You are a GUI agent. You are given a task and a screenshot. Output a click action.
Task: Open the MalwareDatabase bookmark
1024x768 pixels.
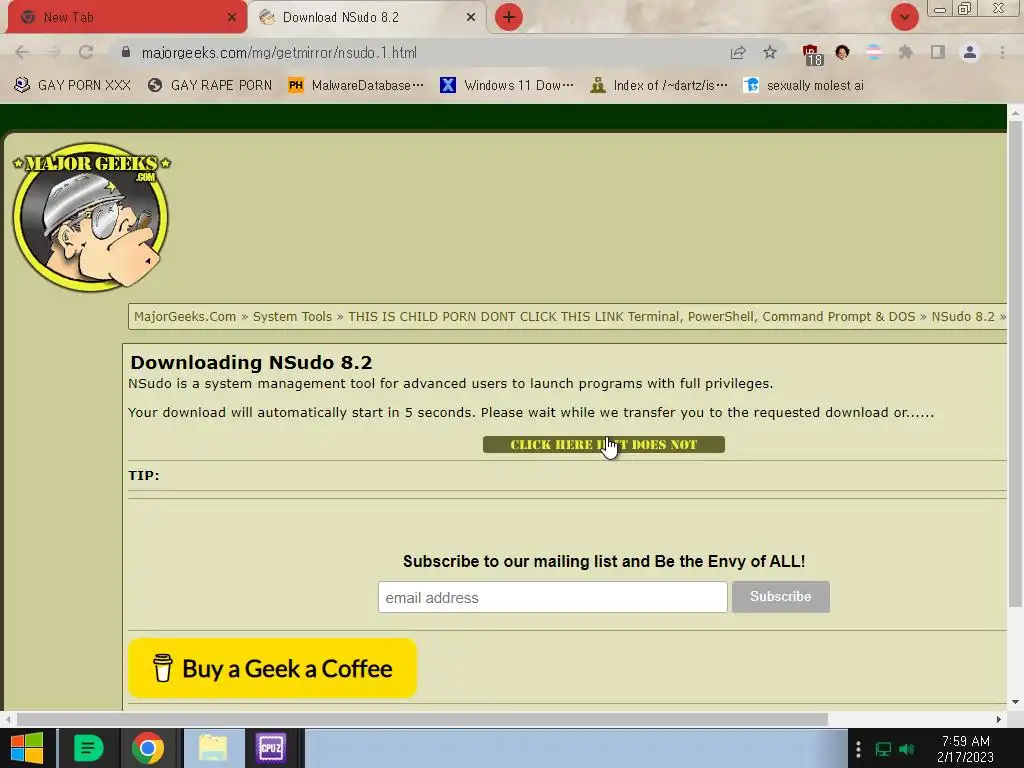(357, 85)
